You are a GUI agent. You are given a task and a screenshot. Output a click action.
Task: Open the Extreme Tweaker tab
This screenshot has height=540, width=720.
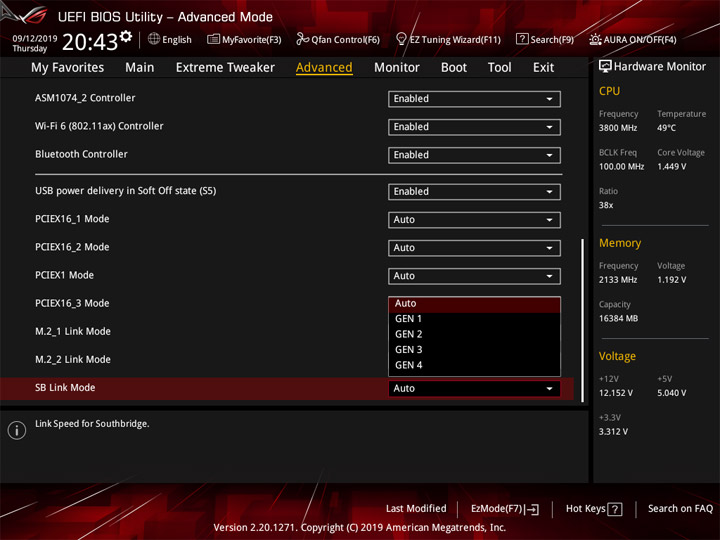tap(225, 68)
